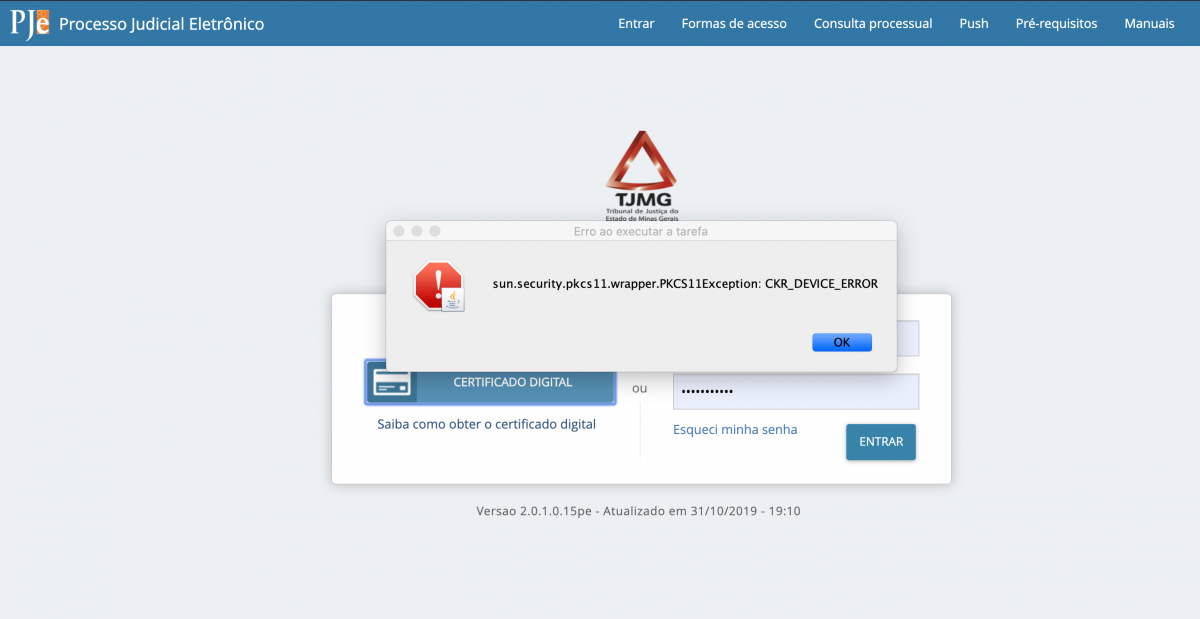Click the card icon on Certificado Digital
This screenshot has height=619, width=1200.
[391, 383]
